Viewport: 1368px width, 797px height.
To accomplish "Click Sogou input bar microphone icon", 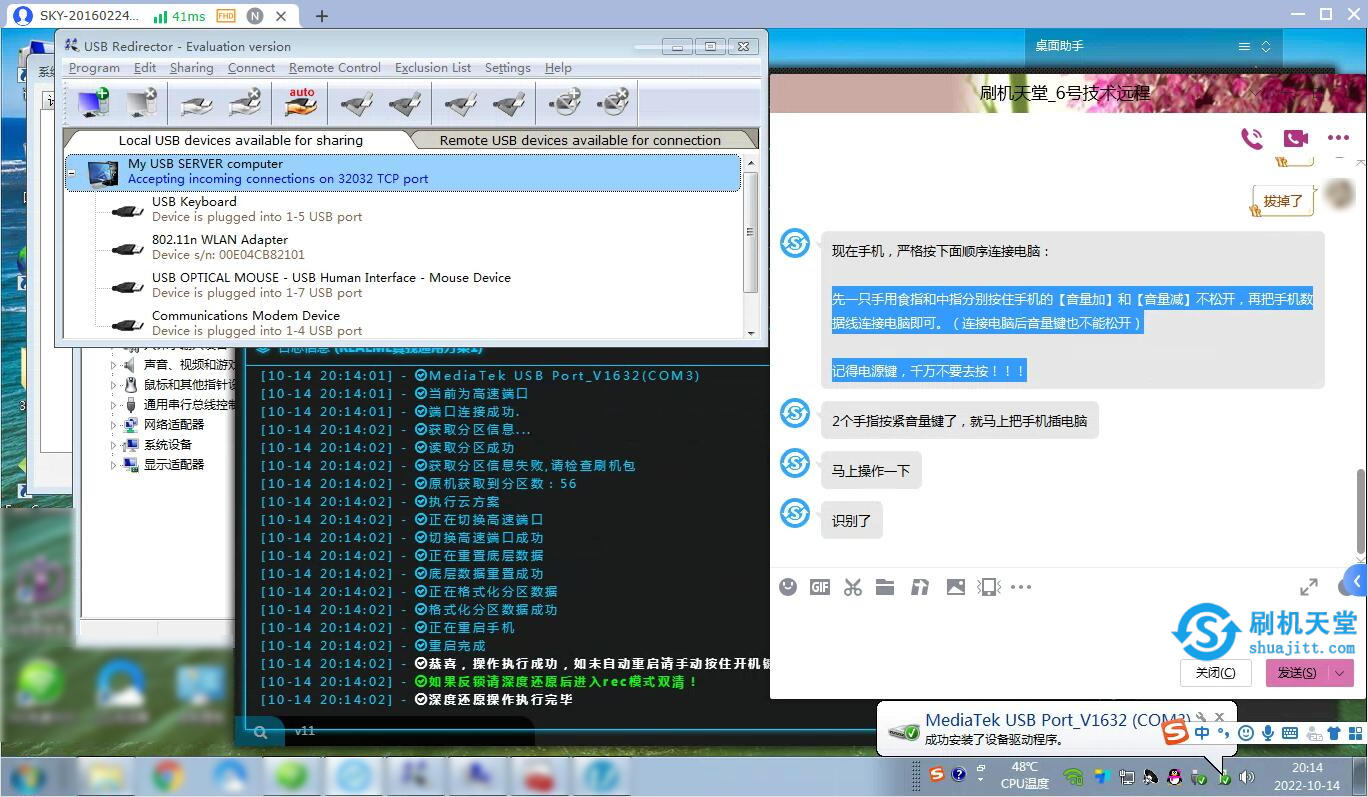I will click(1268, 733).
